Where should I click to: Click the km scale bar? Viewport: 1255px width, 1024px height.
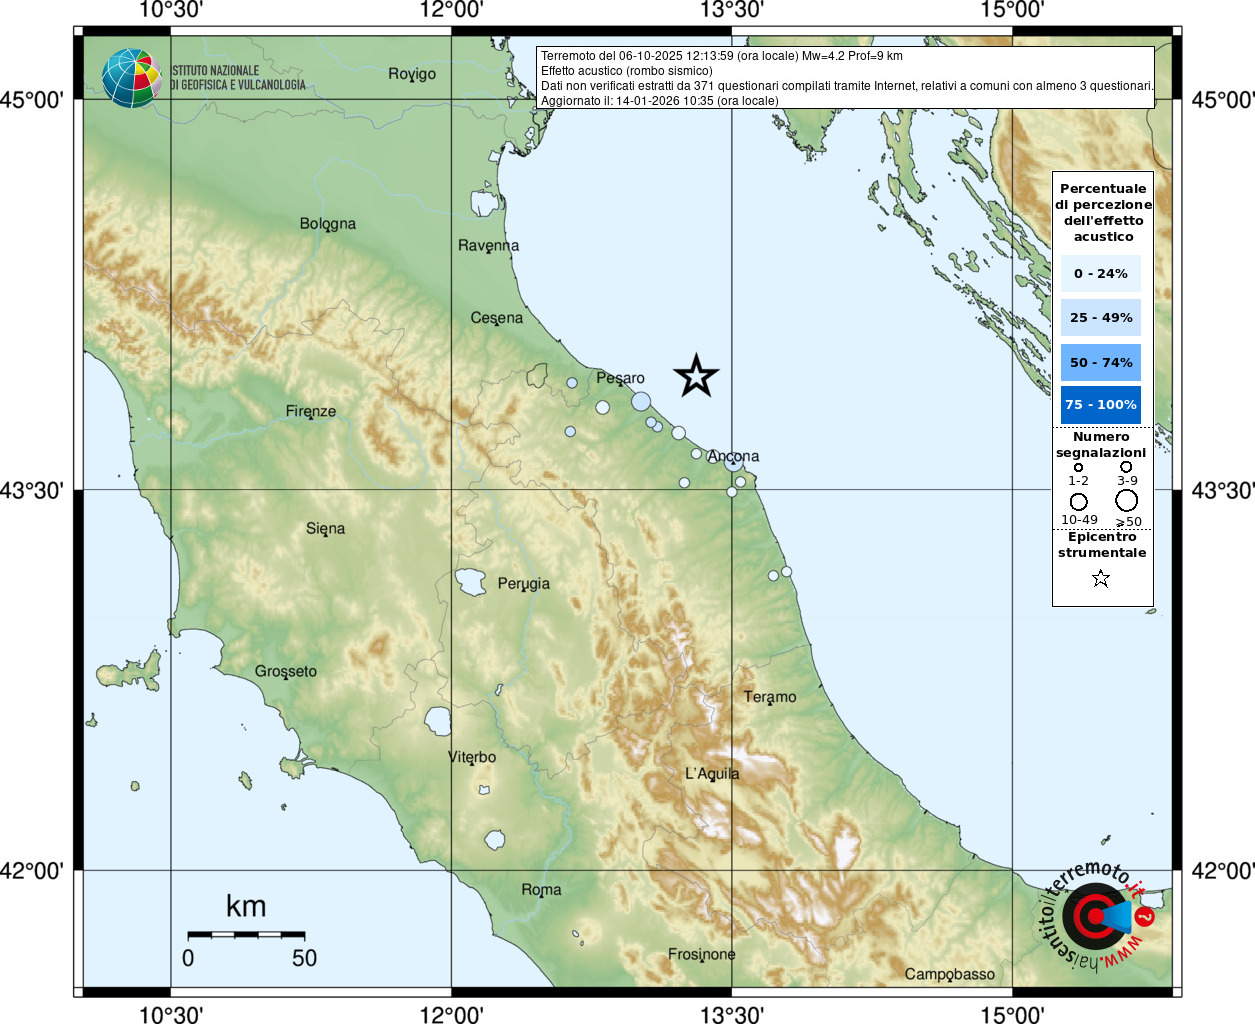246,934
